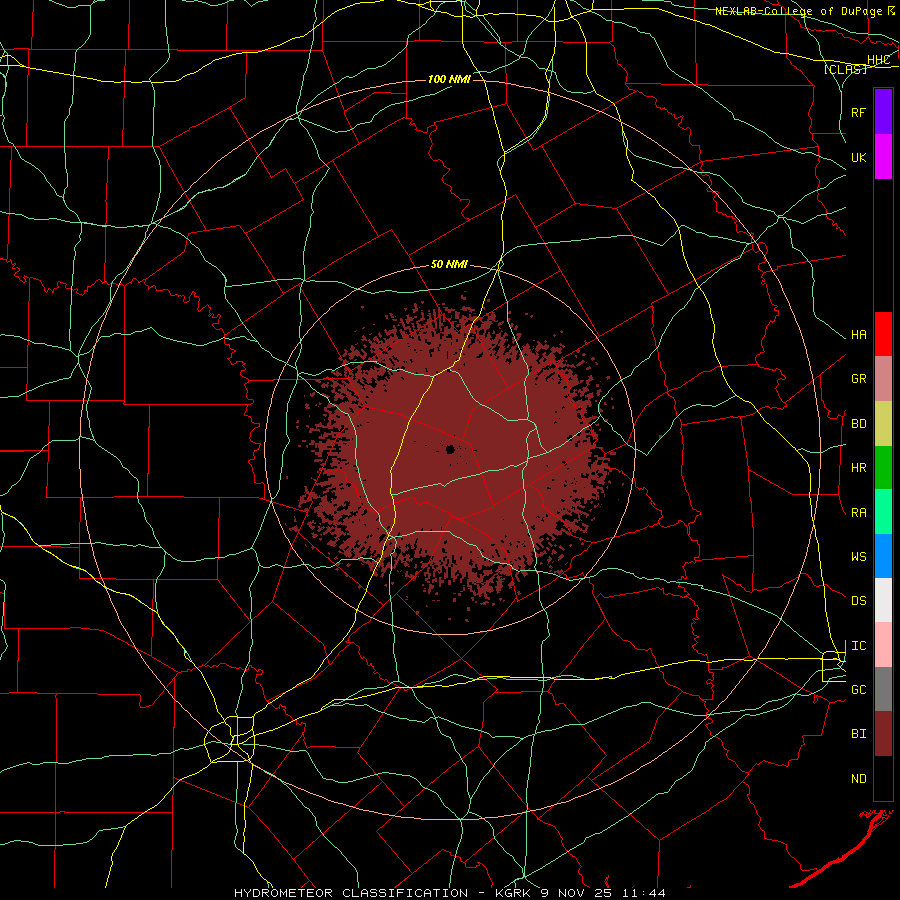Image resolution: width=900 pixels, height=900 pixels.
Task: Click the RA legend label
Action: (x=859, y=513)
